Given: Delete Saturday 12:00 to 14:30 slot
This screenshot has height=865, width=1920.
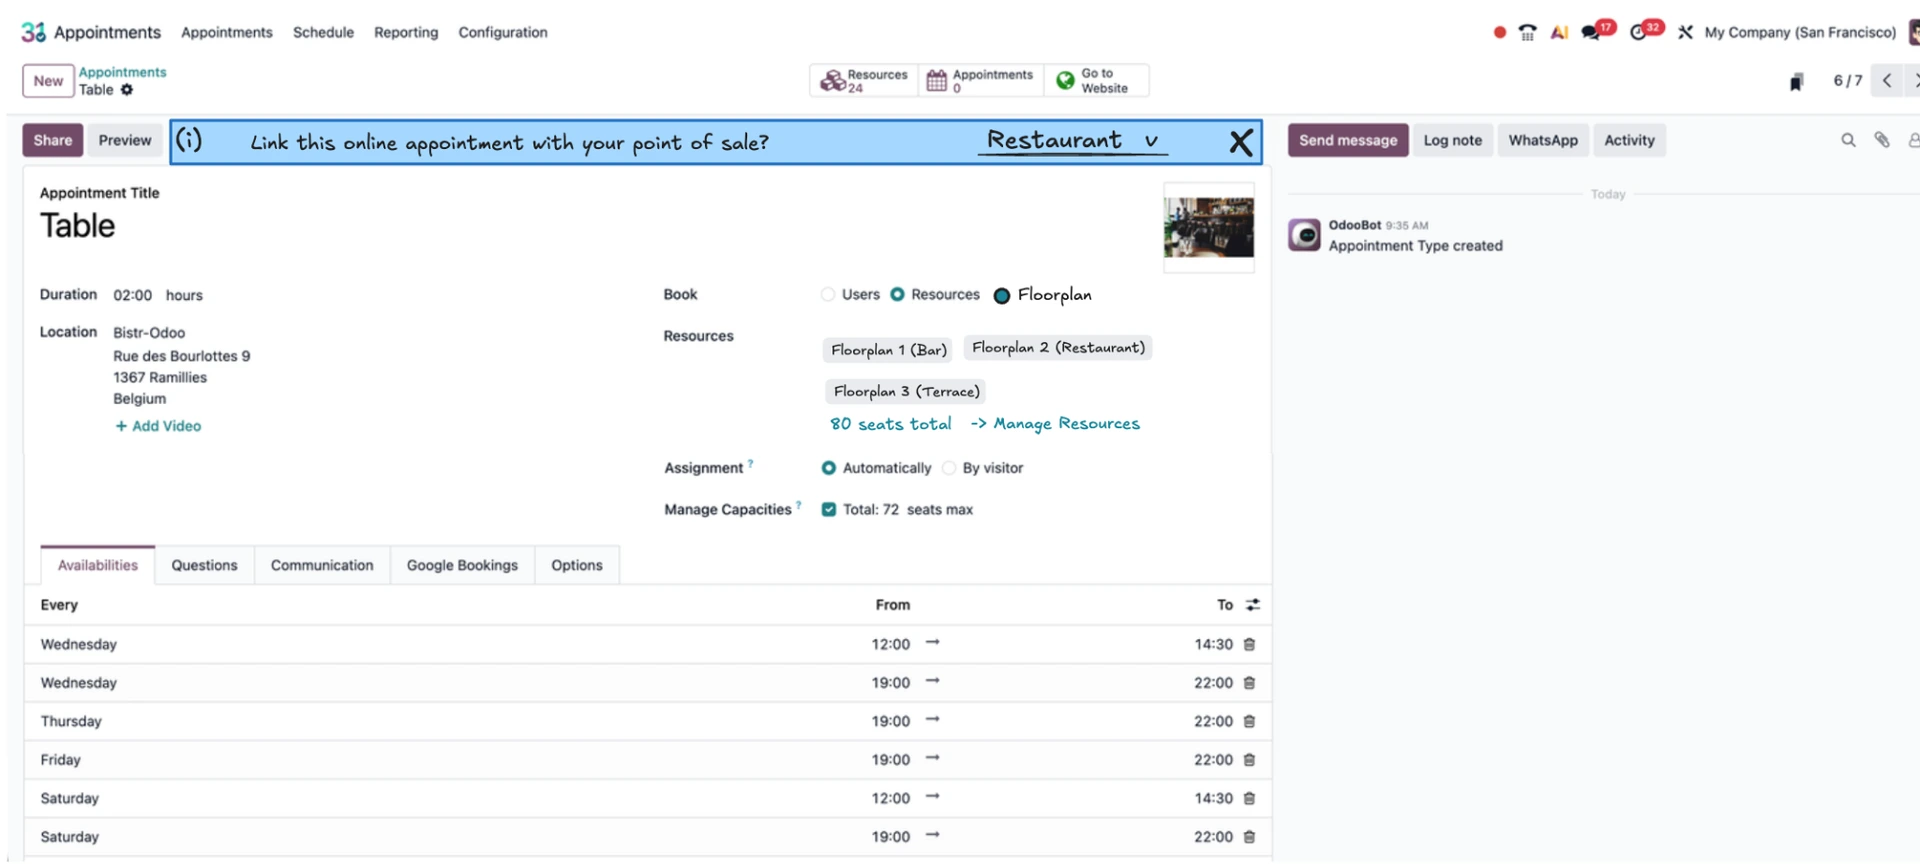Looking at the screenshot, I should 1249,799.
